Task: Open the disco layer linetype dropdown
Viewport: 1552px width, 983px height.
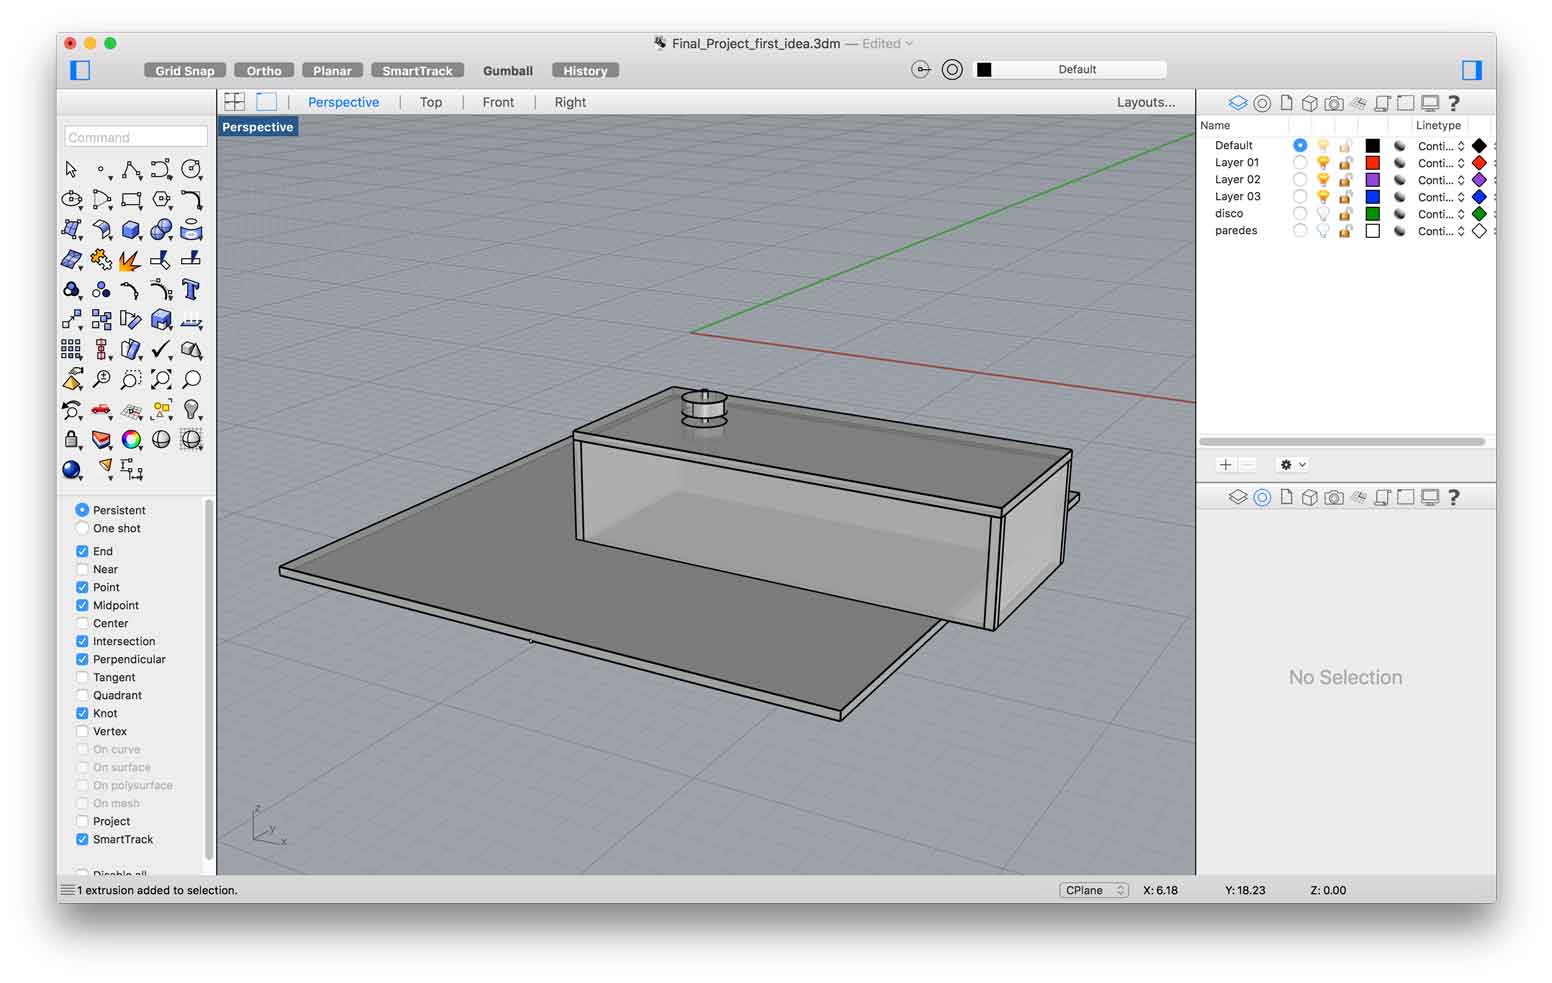Action: [x=1441, y=214]
